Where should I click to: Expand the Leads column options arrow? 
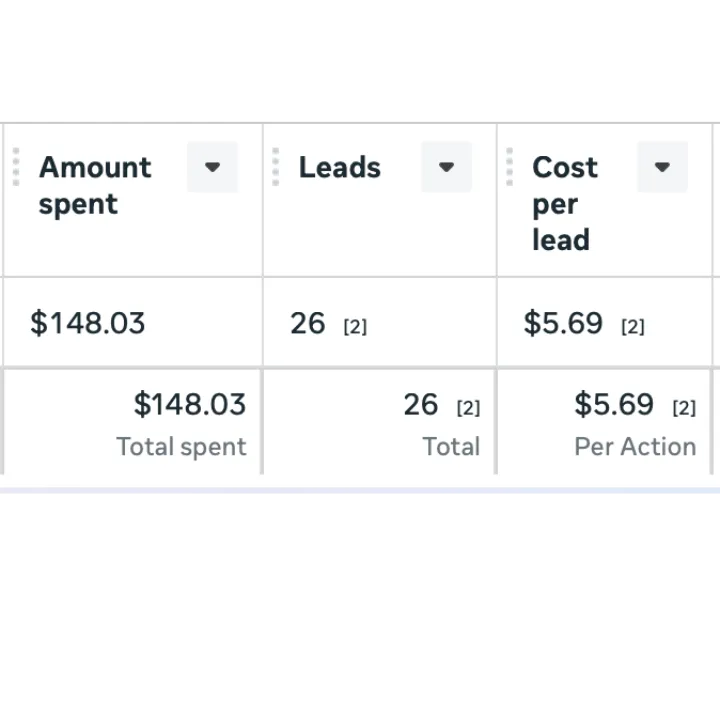[x=446, y=167]
